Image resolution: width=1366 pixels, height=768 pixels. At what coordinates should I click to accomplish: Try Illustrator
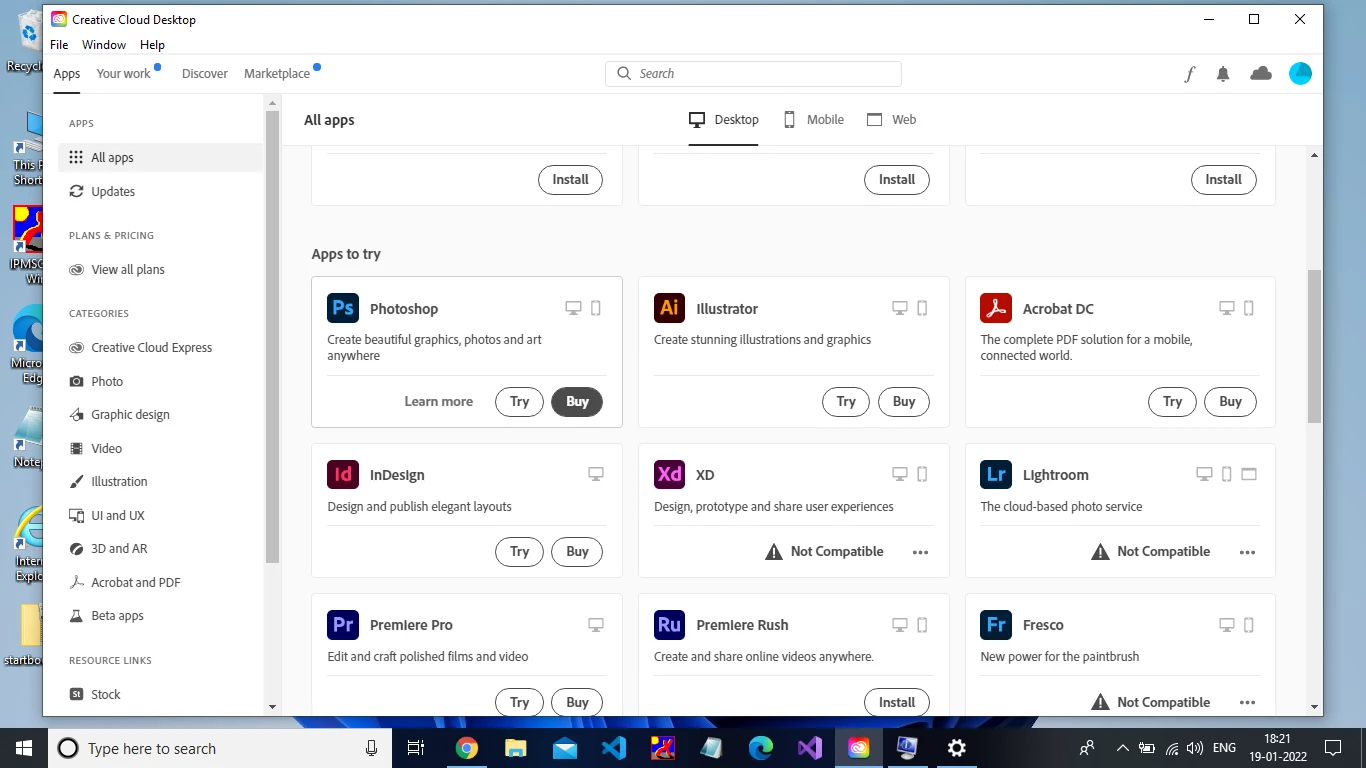coord(846,401)
